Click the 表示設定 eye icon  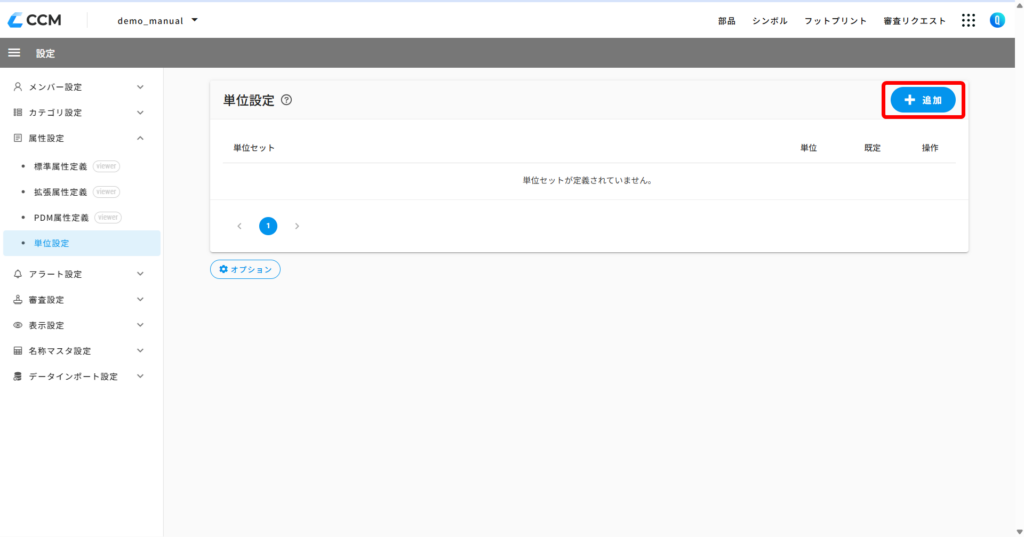pyautogui.click(x=18, y=325)
